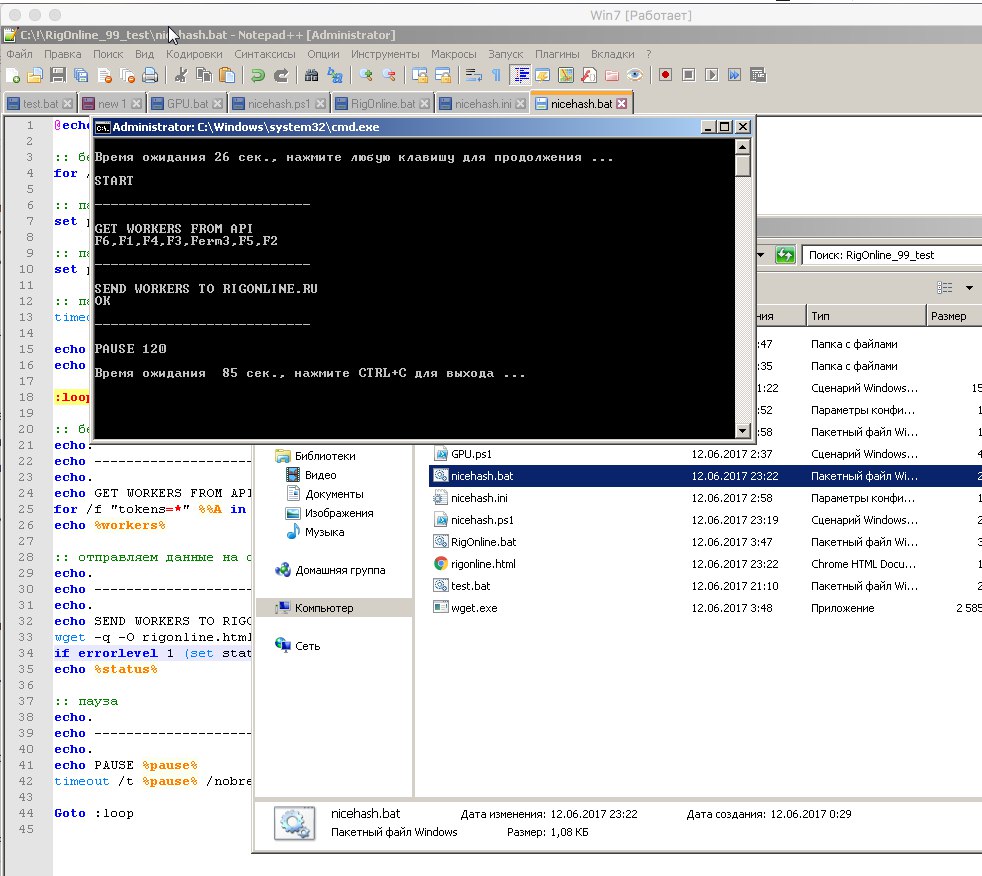Click the cmd.exe title bar icon
The image size is (982, 876).
[102, 127]
